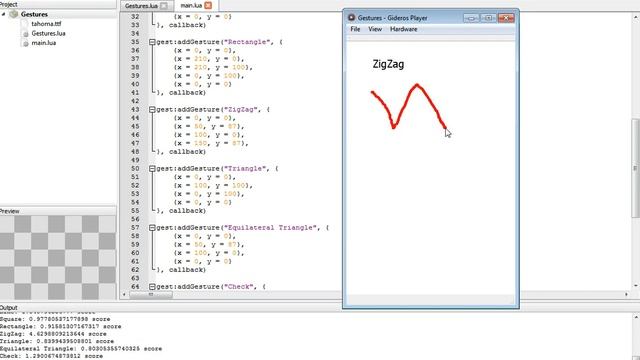Click the editor horizontal scrollbar left arrow
640x360 pixels.
(x=124, y=294)
